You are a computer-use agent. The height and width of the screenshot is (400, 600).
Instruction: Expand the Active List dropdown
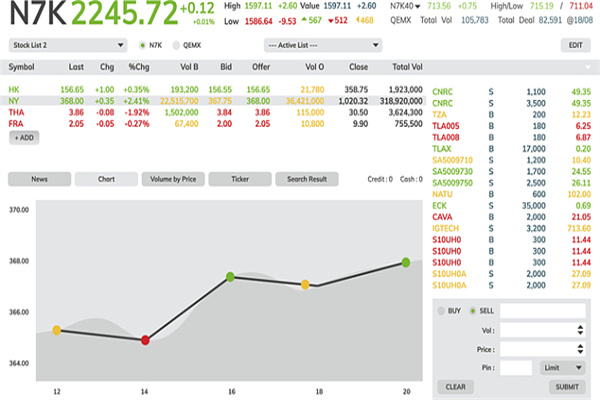322,45
